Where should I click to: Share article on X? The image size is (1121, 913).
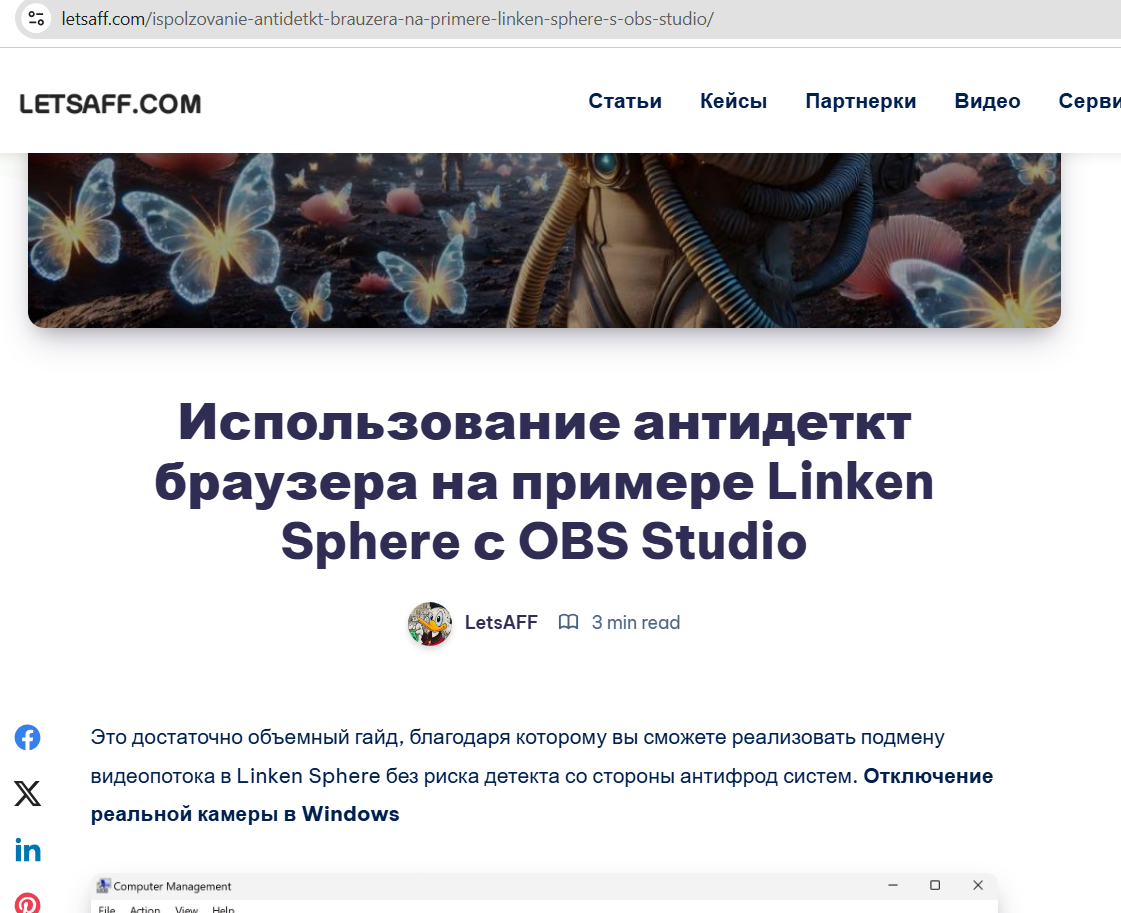point(28,794)
